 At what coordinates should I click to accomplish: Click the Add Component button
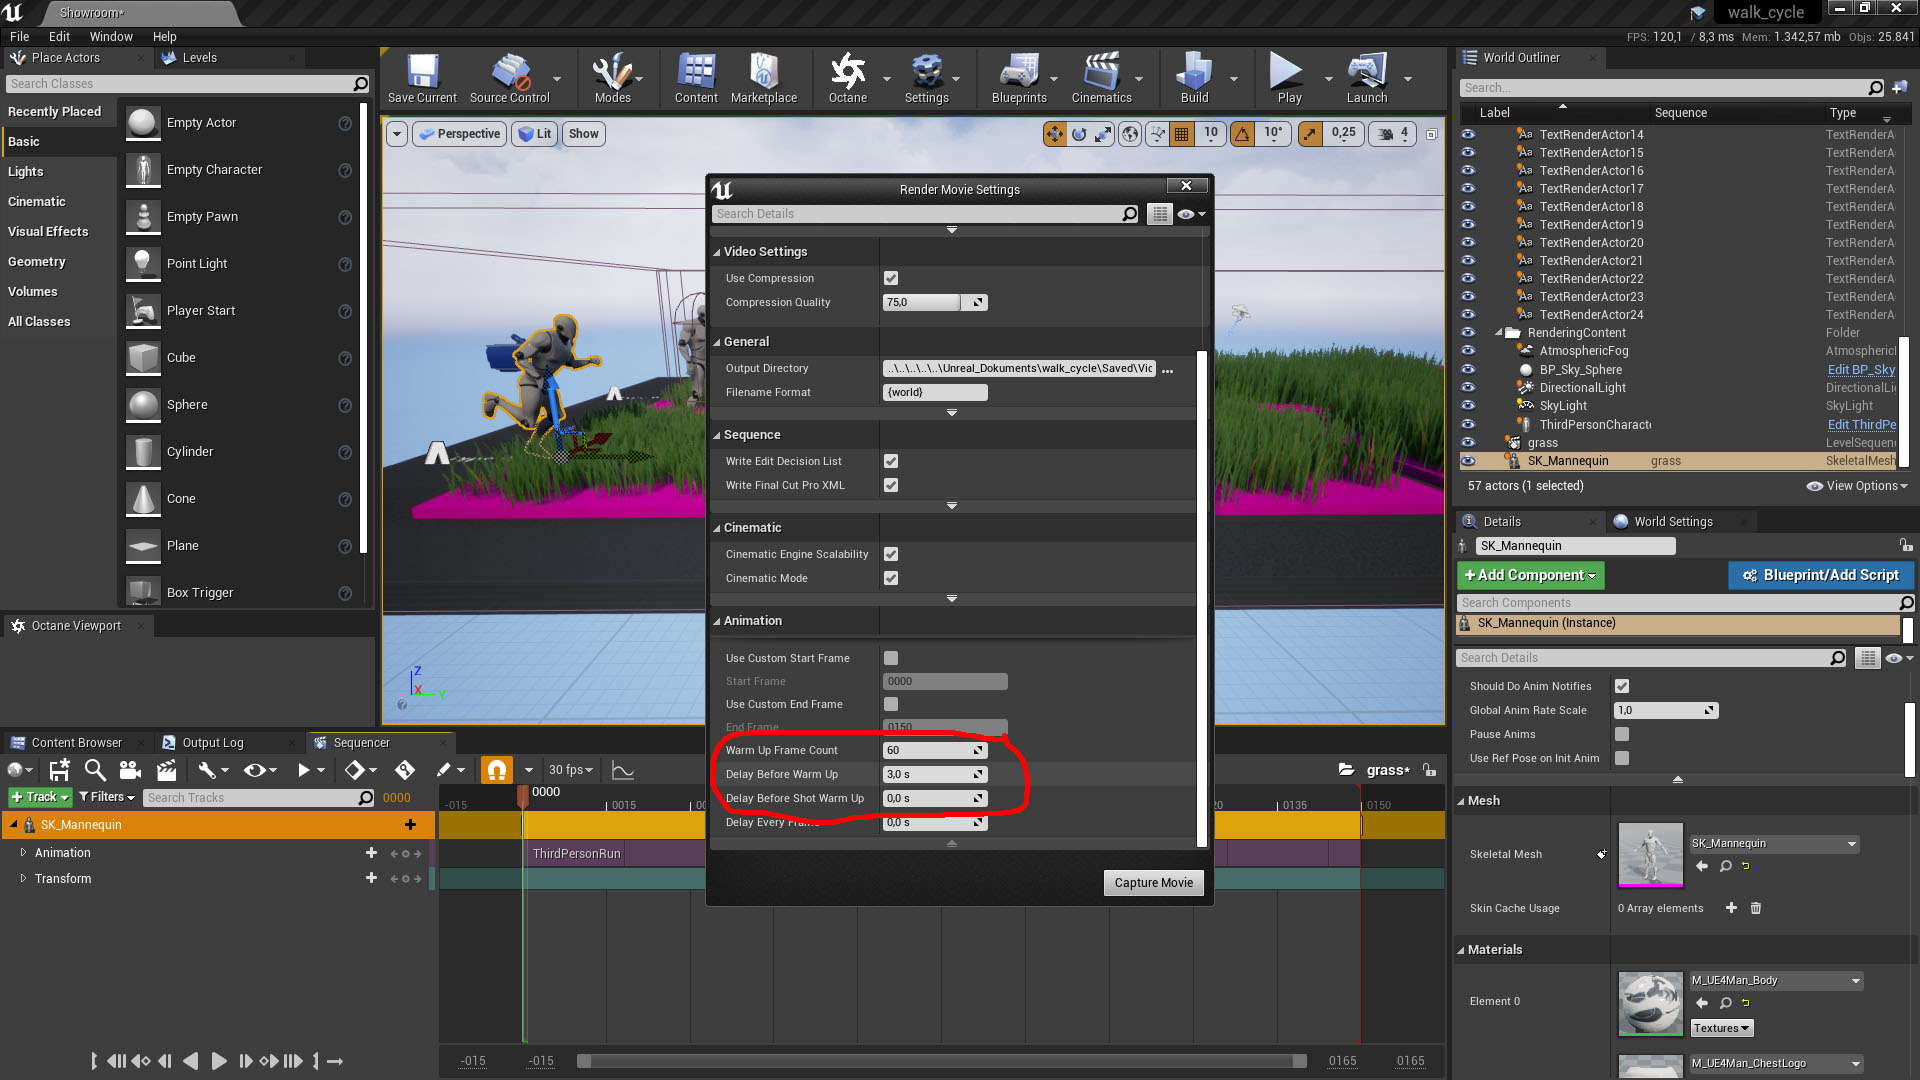pyautogui.click(x=1530, y=575)
